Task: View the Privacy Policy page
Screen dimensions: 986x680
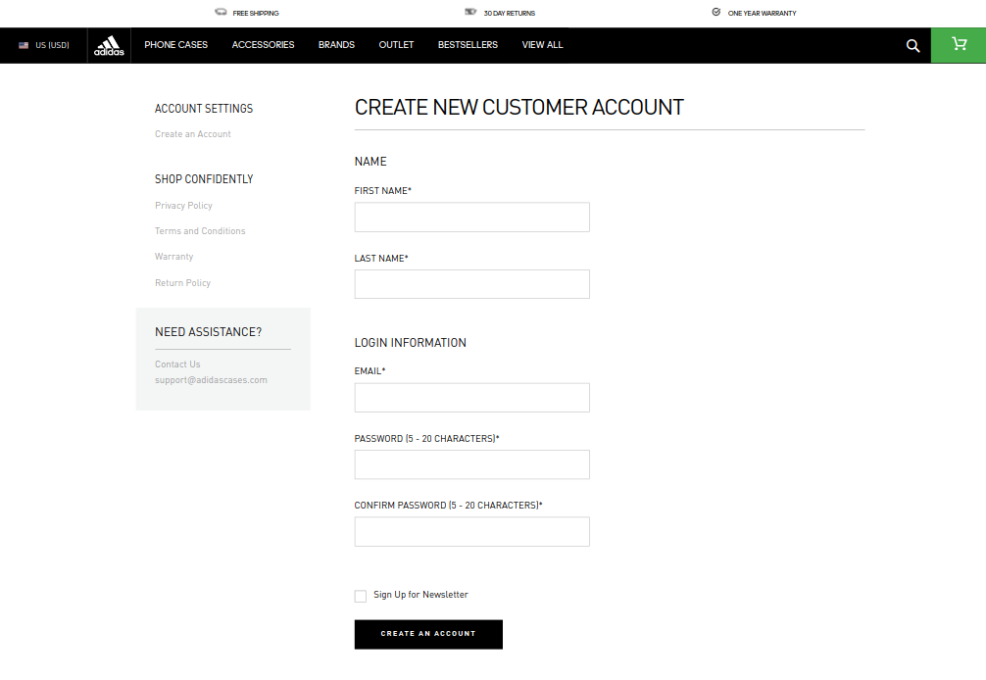Action: tap(183, 205)
